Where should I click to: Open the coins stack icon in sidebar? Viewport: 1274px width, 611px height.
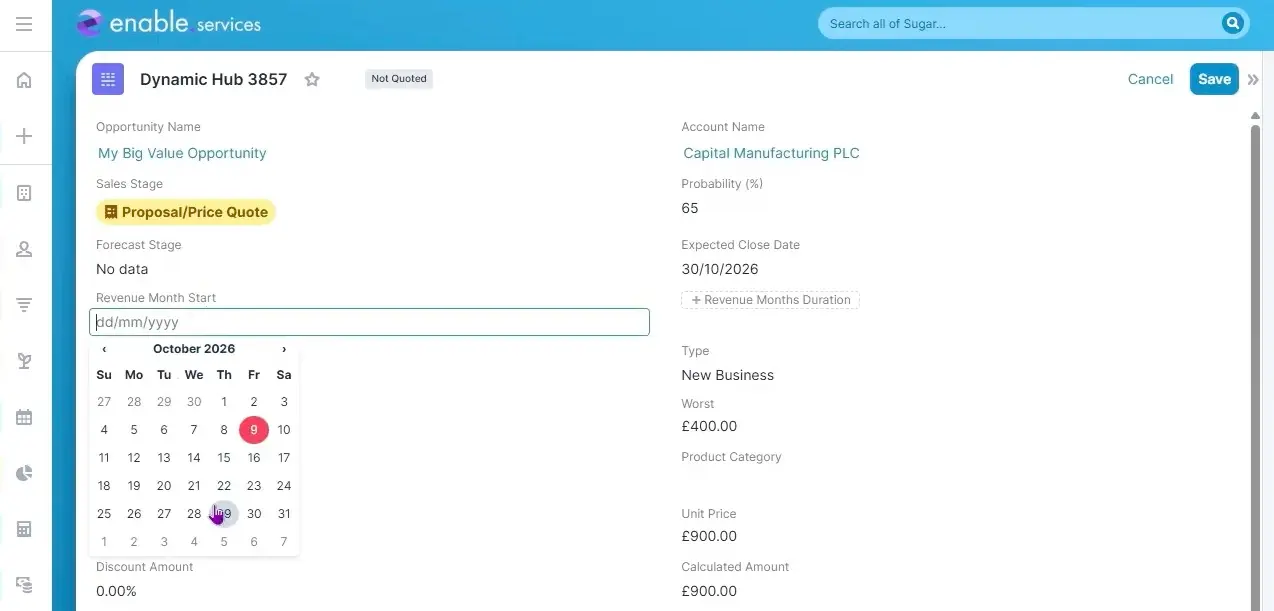click(x=25, y=584)
